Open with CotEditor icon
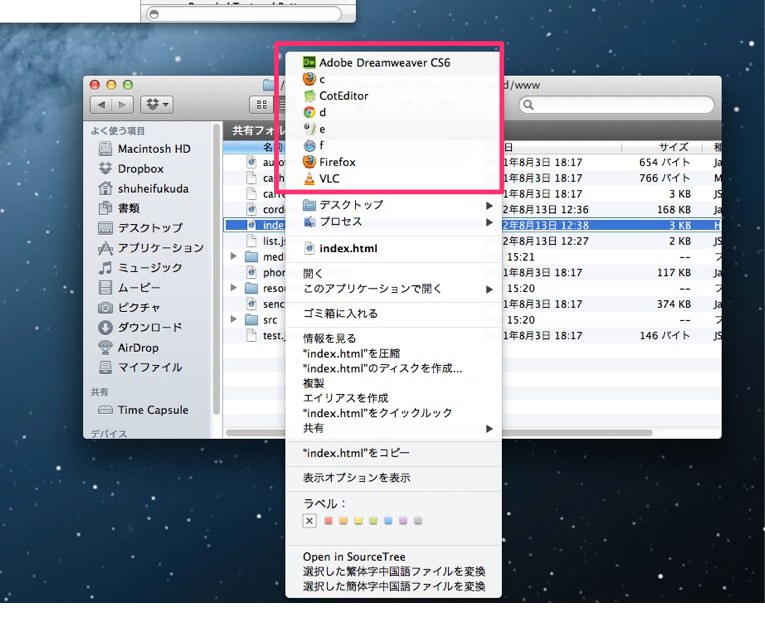Viewport: 765px width, 617px height. pos(309,96)
